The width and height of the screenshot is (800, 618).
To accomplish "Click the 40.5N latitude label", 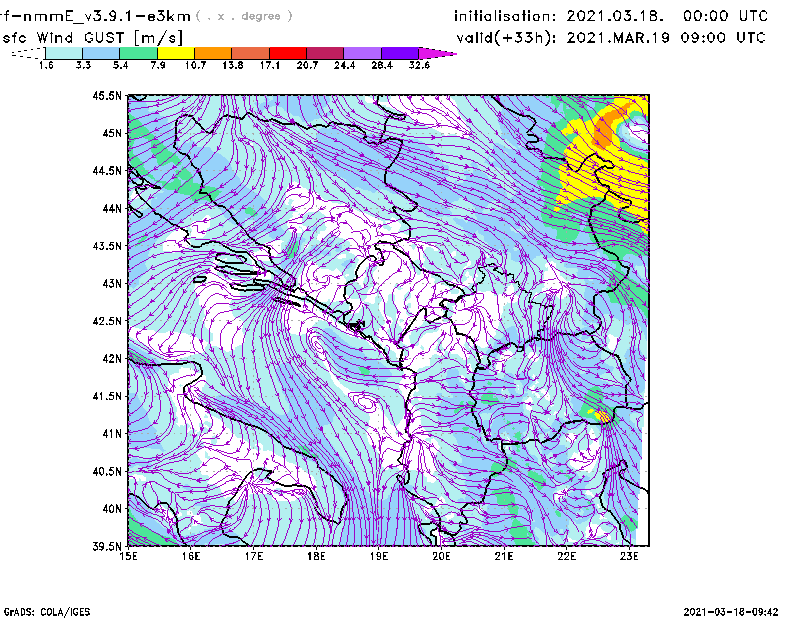I will 108,471.
